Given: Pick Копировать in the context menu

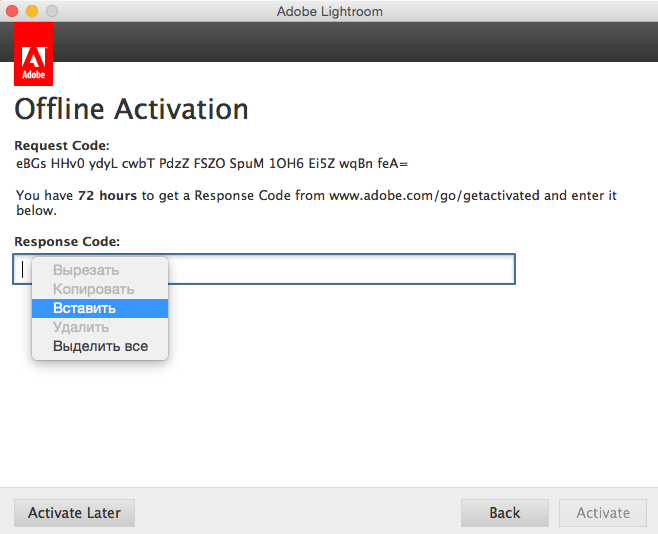Looking at the screenshot, I should pos(100,289).
